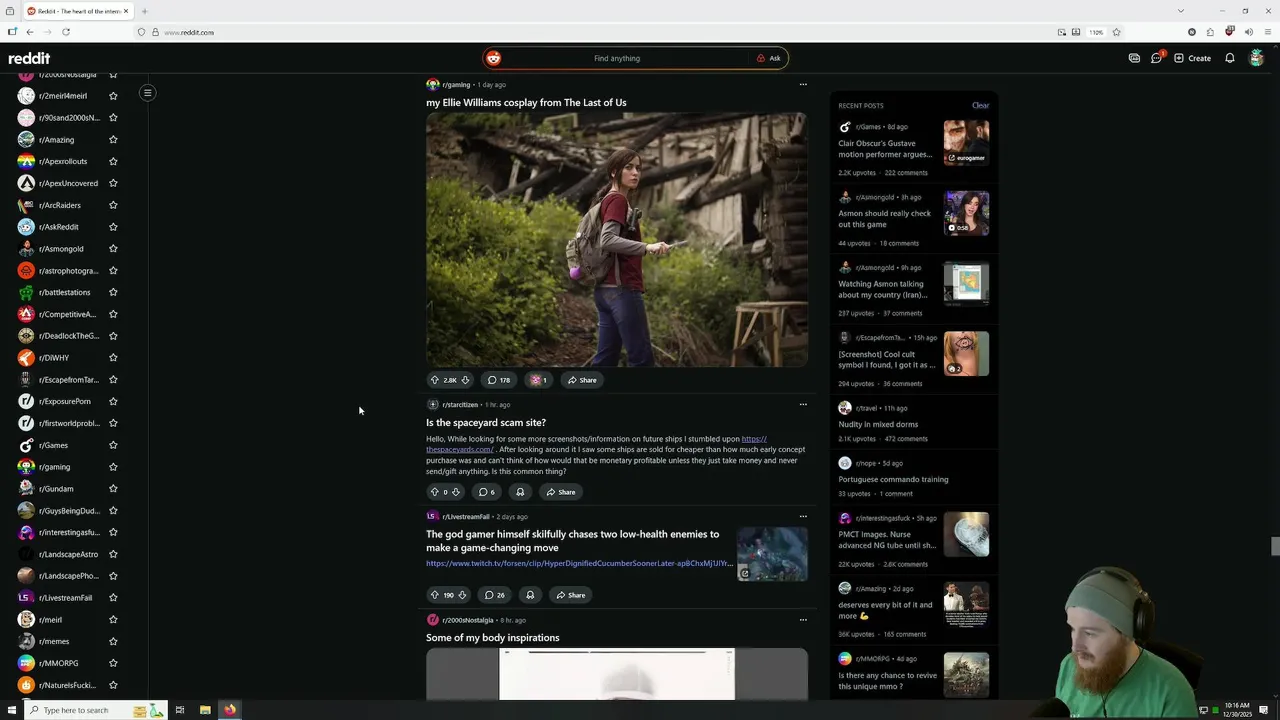The width and height of the screenshot is (1280, 720).
Task: Favorite r/MMORPG with its star
Action: click(x=113, y=663)
